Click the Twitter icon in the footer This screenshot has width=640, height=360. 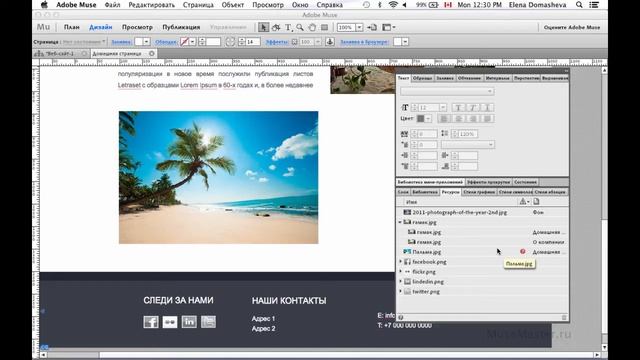coord(208,322)
